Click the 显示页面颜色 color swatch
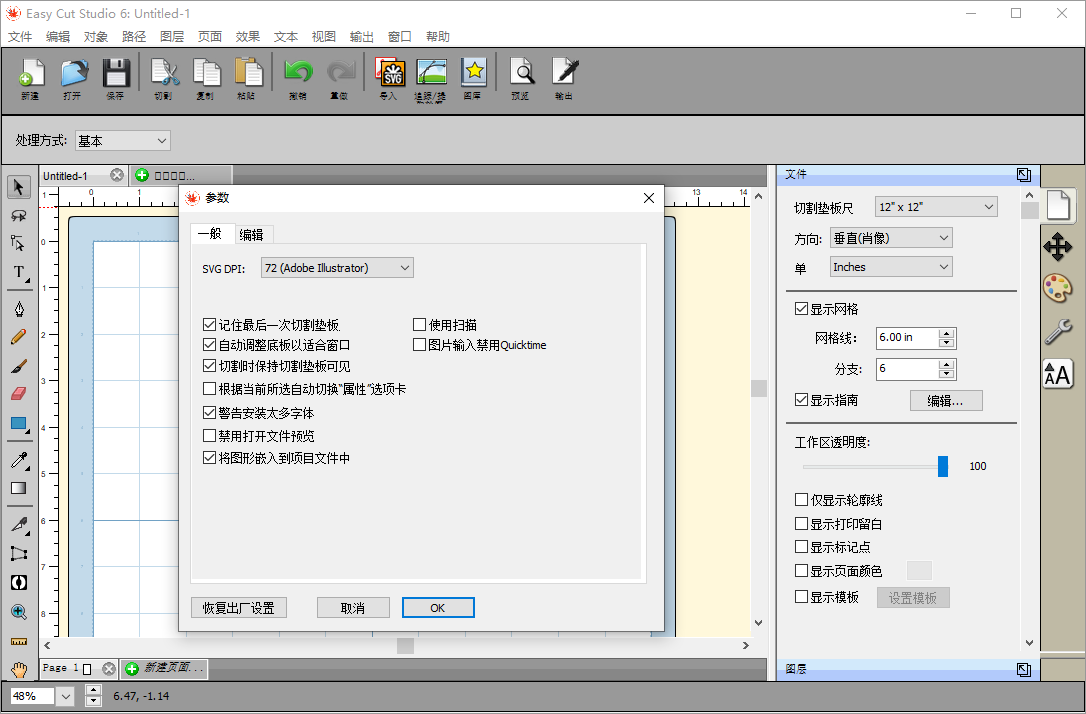 [919, 570]
